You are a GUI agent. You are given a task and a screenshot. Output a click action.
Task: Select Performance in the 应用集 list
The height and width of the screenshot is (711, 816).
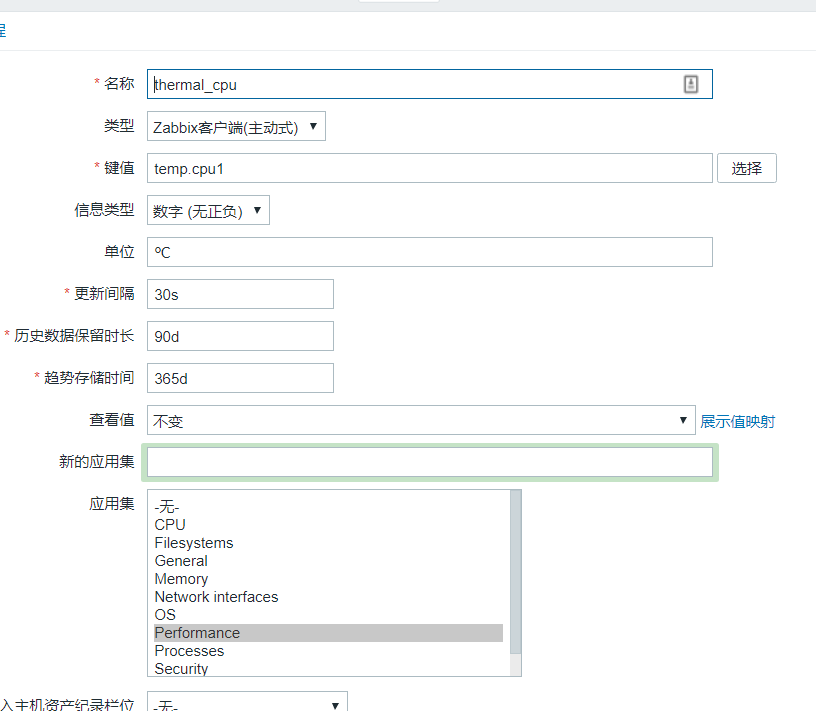328,633
